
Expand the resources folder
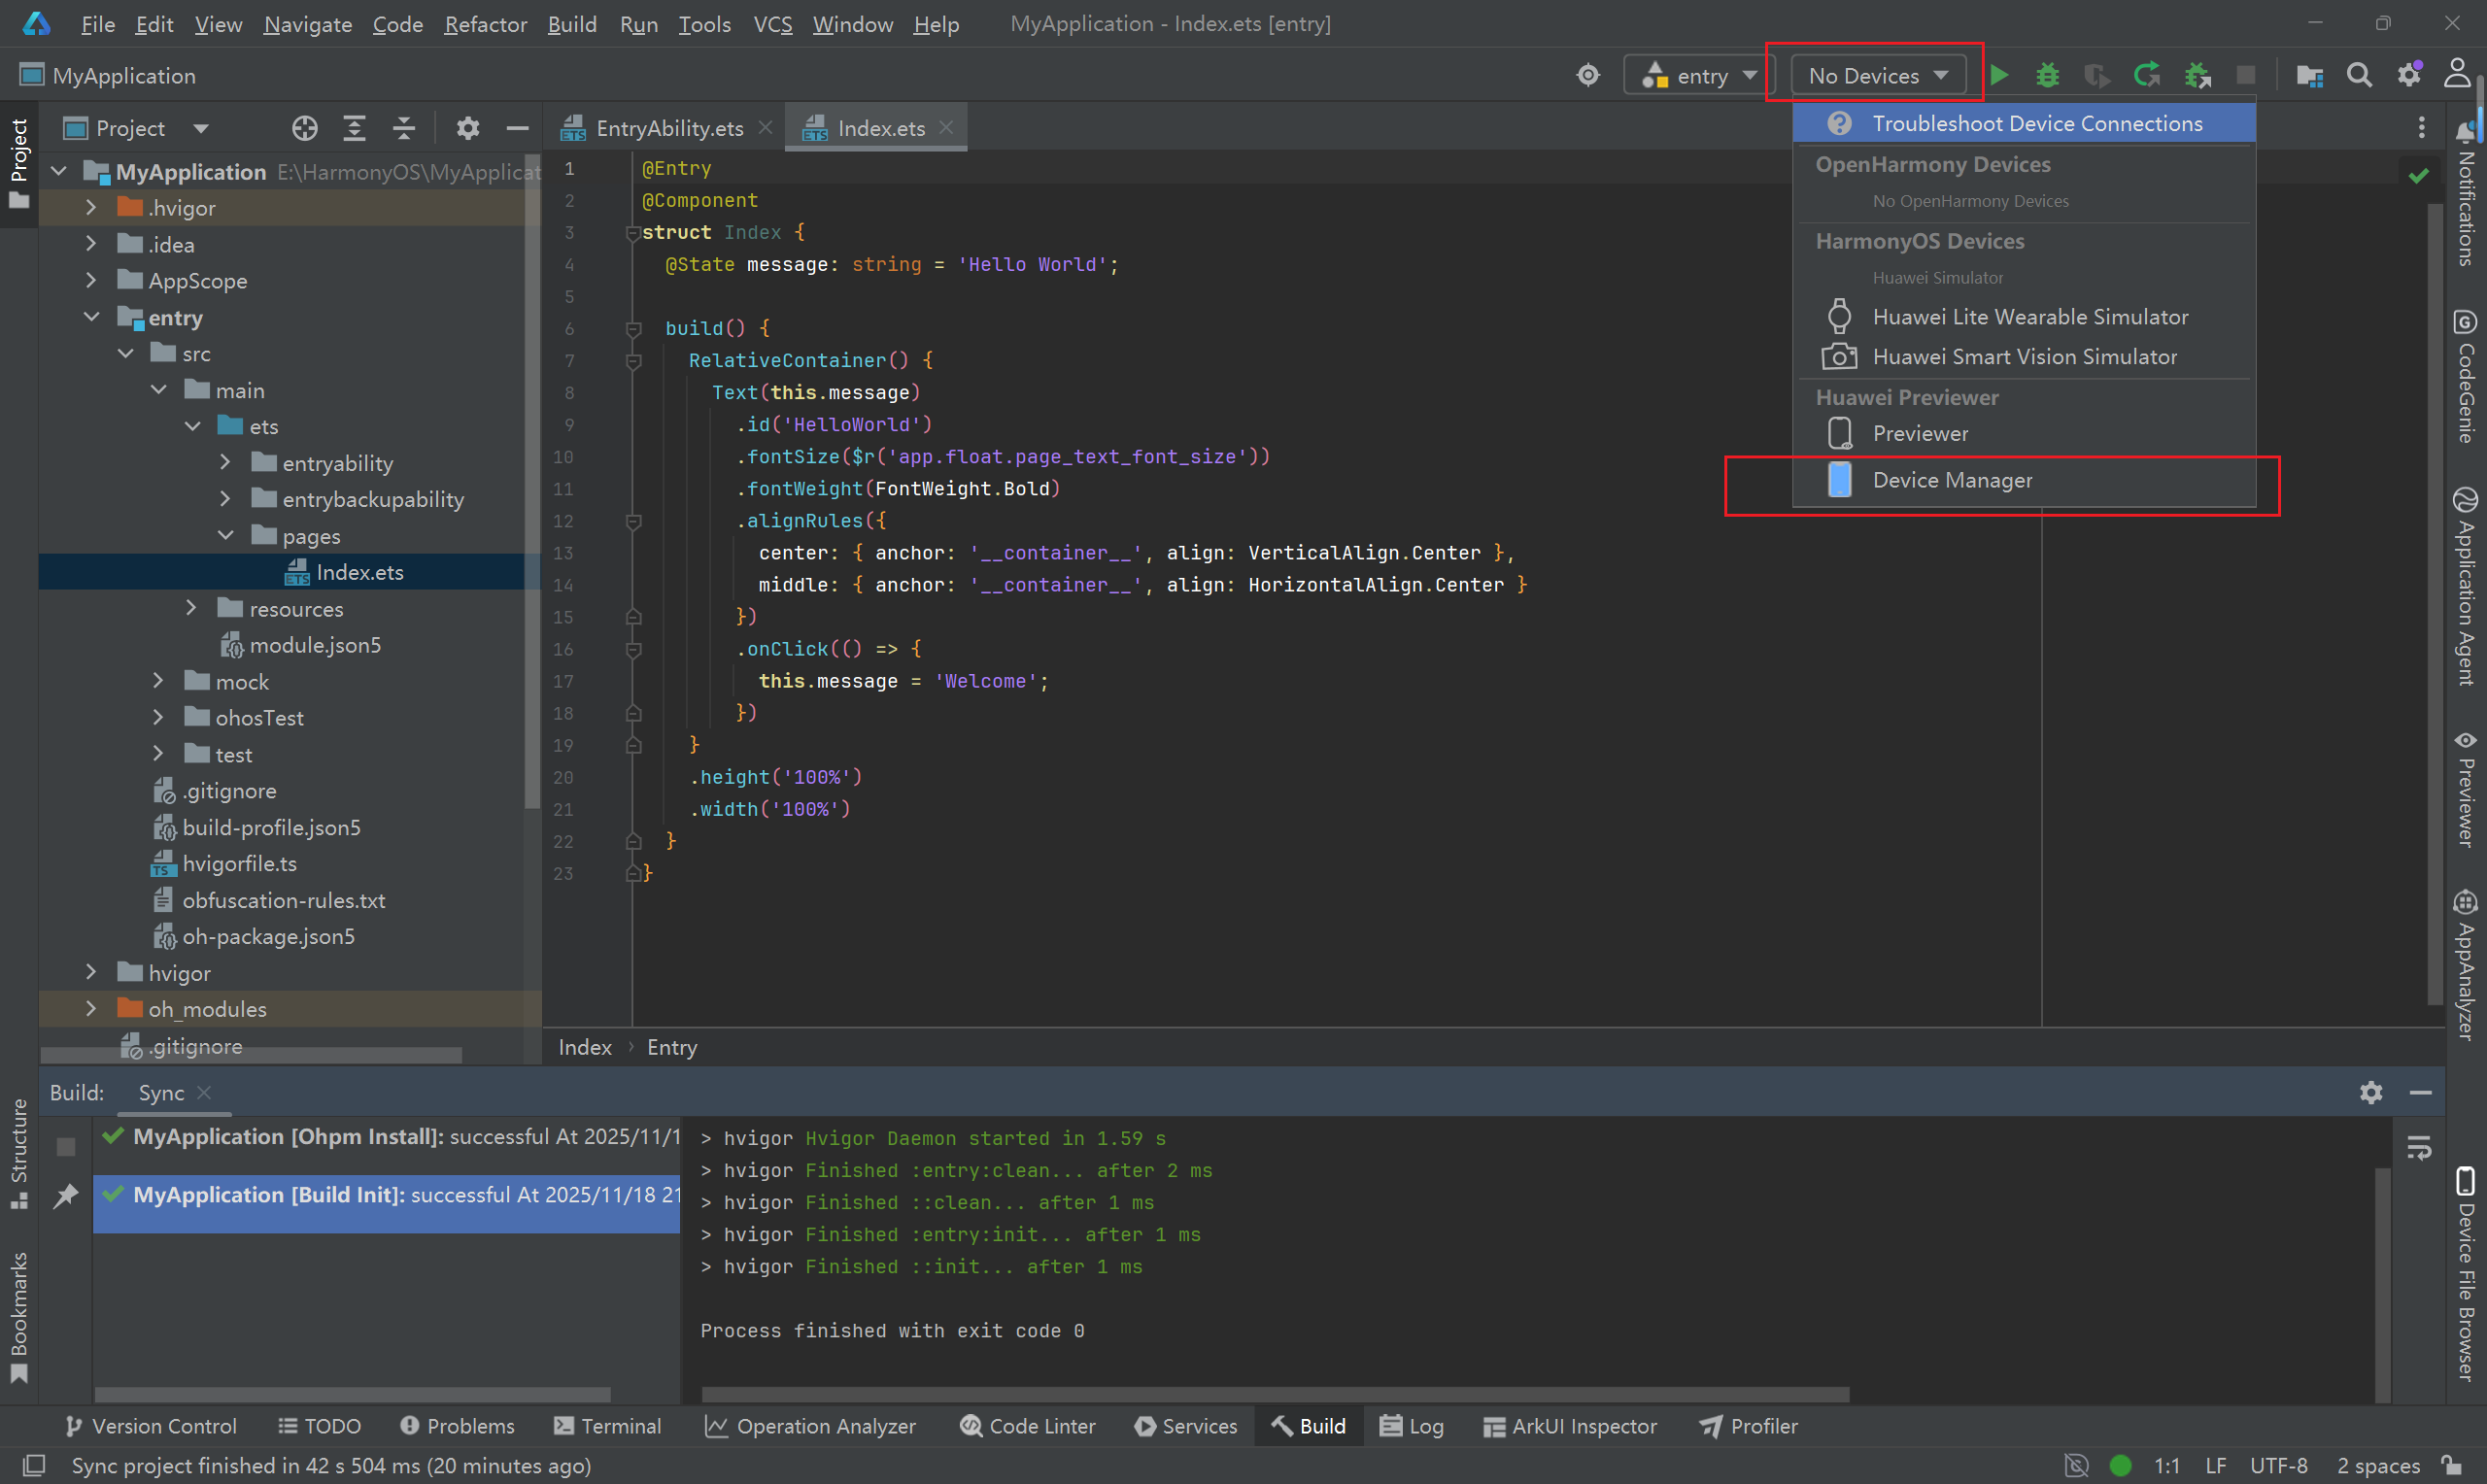click(191, 608)
